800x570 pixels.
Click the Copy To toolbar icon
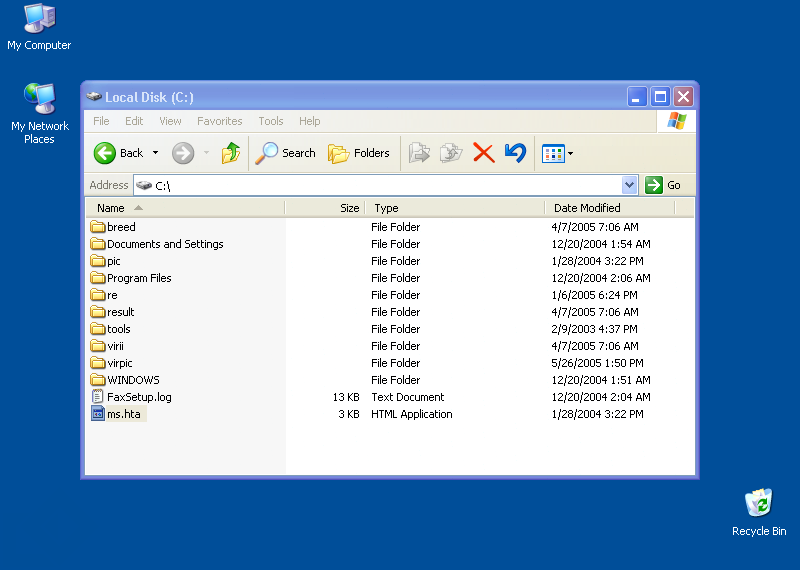[451, 153]
